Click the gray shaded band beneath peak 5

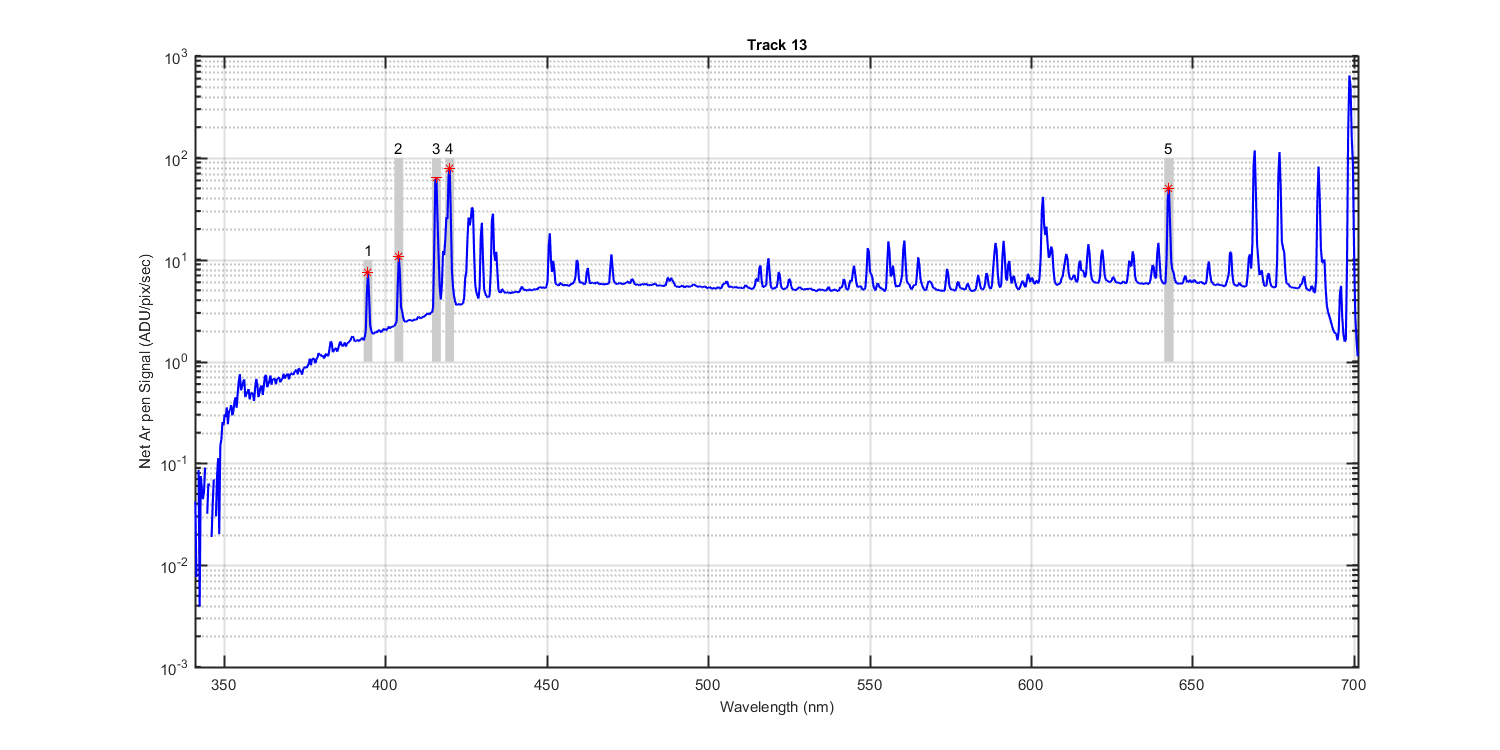1168,260
